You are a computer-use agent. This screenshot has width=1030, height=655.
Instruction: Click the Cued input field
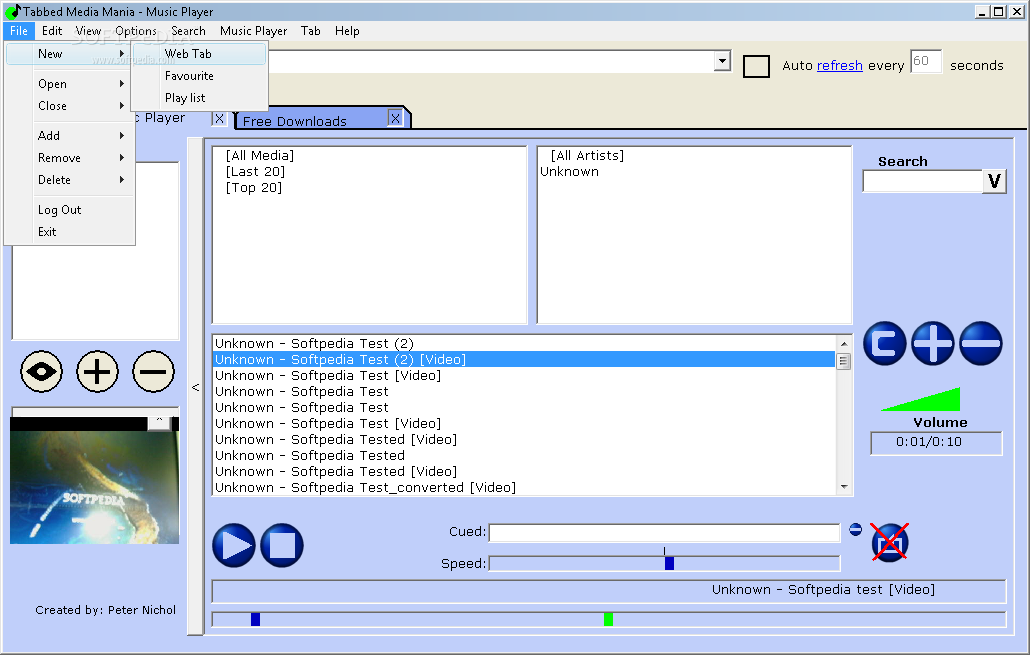coord(664,532)
